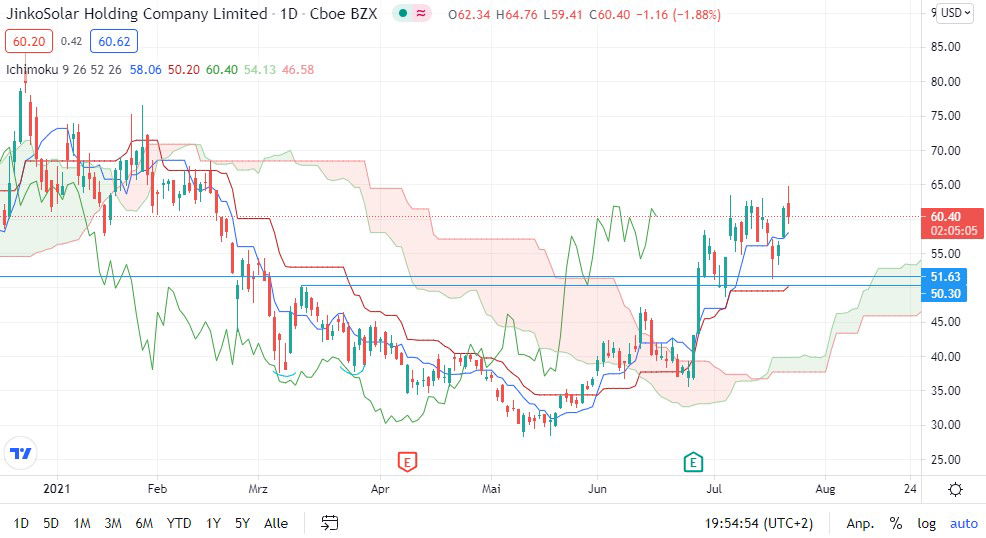
Task: Click the Ichimoku value 46.58
Action: (x=298, y=70)
